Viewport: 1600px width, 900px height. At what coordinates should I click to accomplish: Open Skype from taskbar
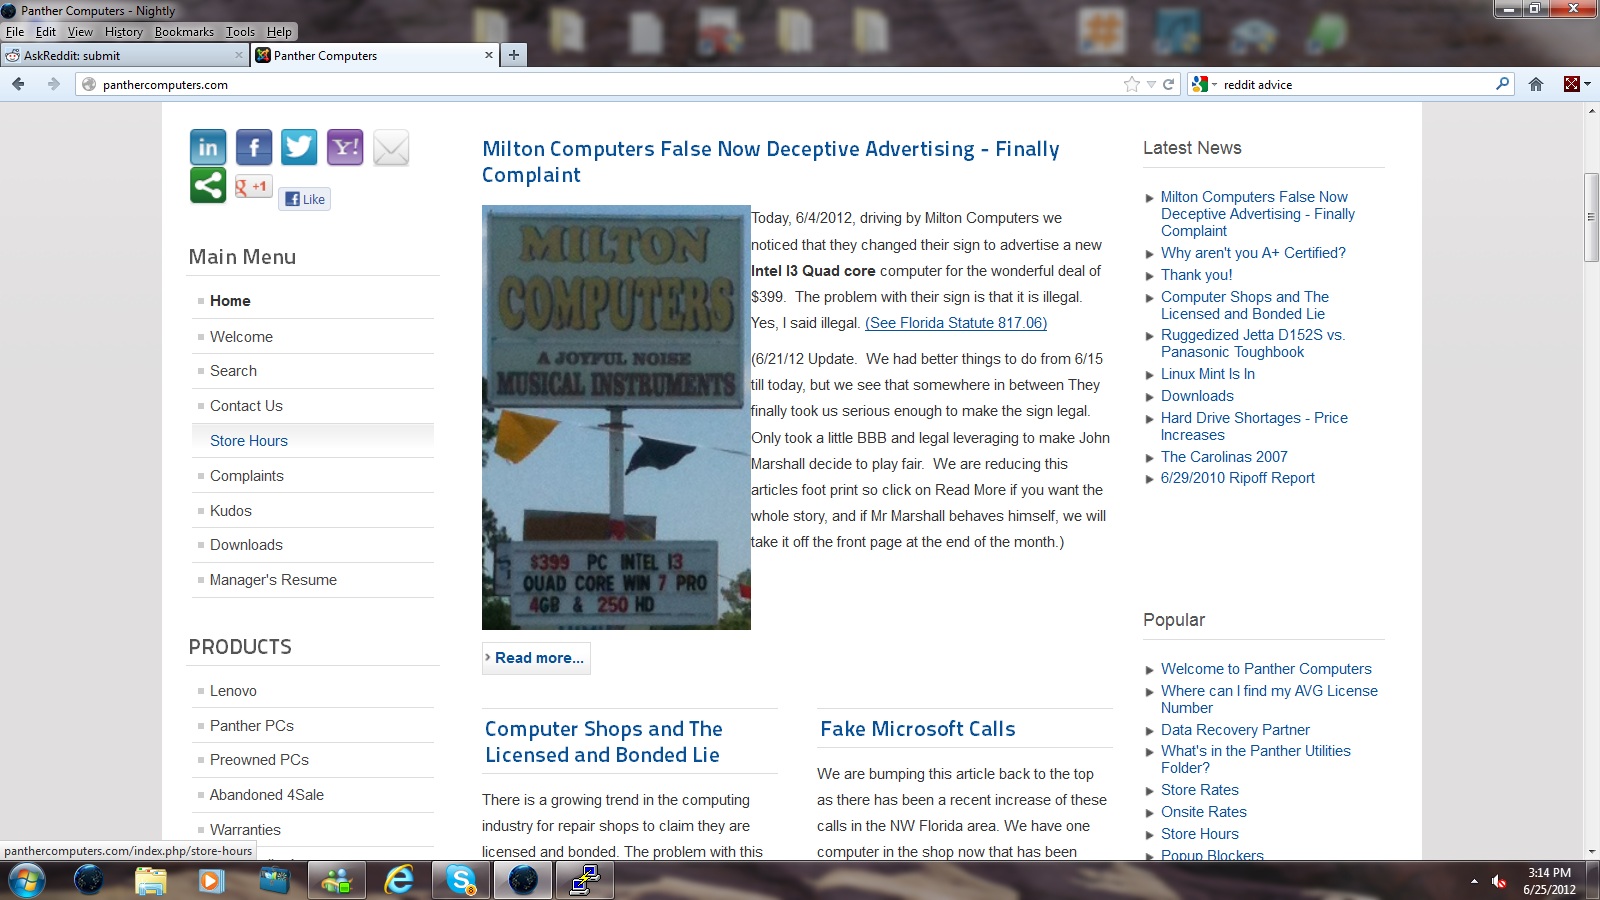click(461, 881)
